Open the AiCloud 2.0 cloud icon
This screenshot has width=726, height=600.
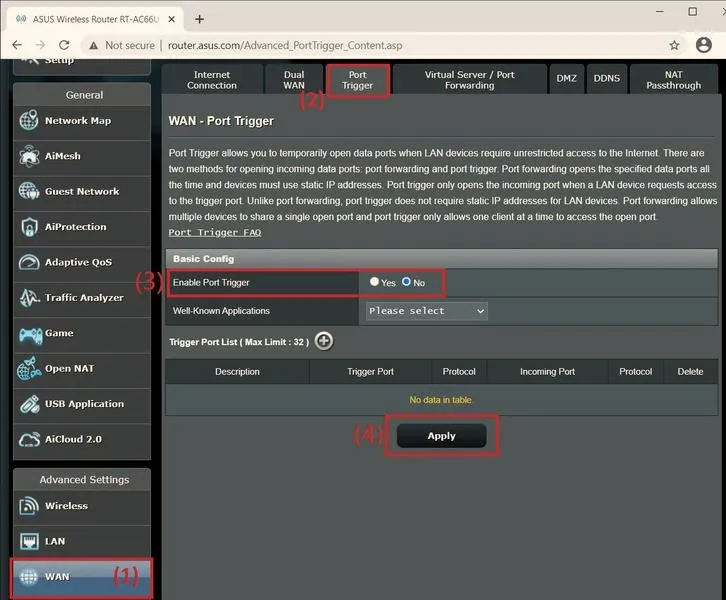pyautogui.click(x=29, y=439)
